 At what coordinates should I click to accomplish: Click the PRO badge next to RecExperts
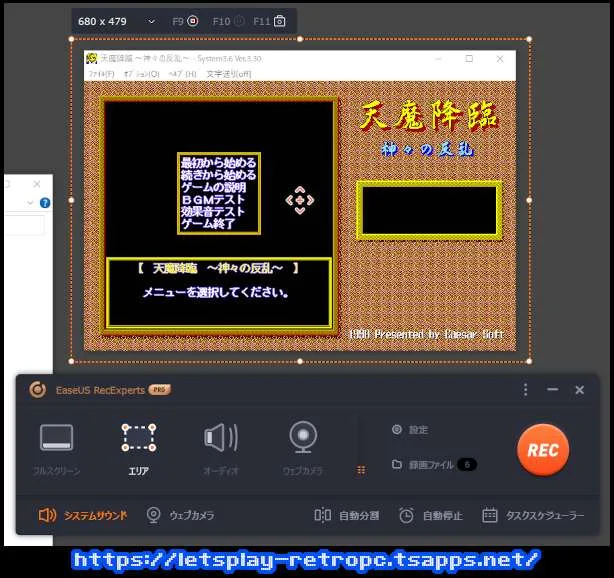[159, 390]
